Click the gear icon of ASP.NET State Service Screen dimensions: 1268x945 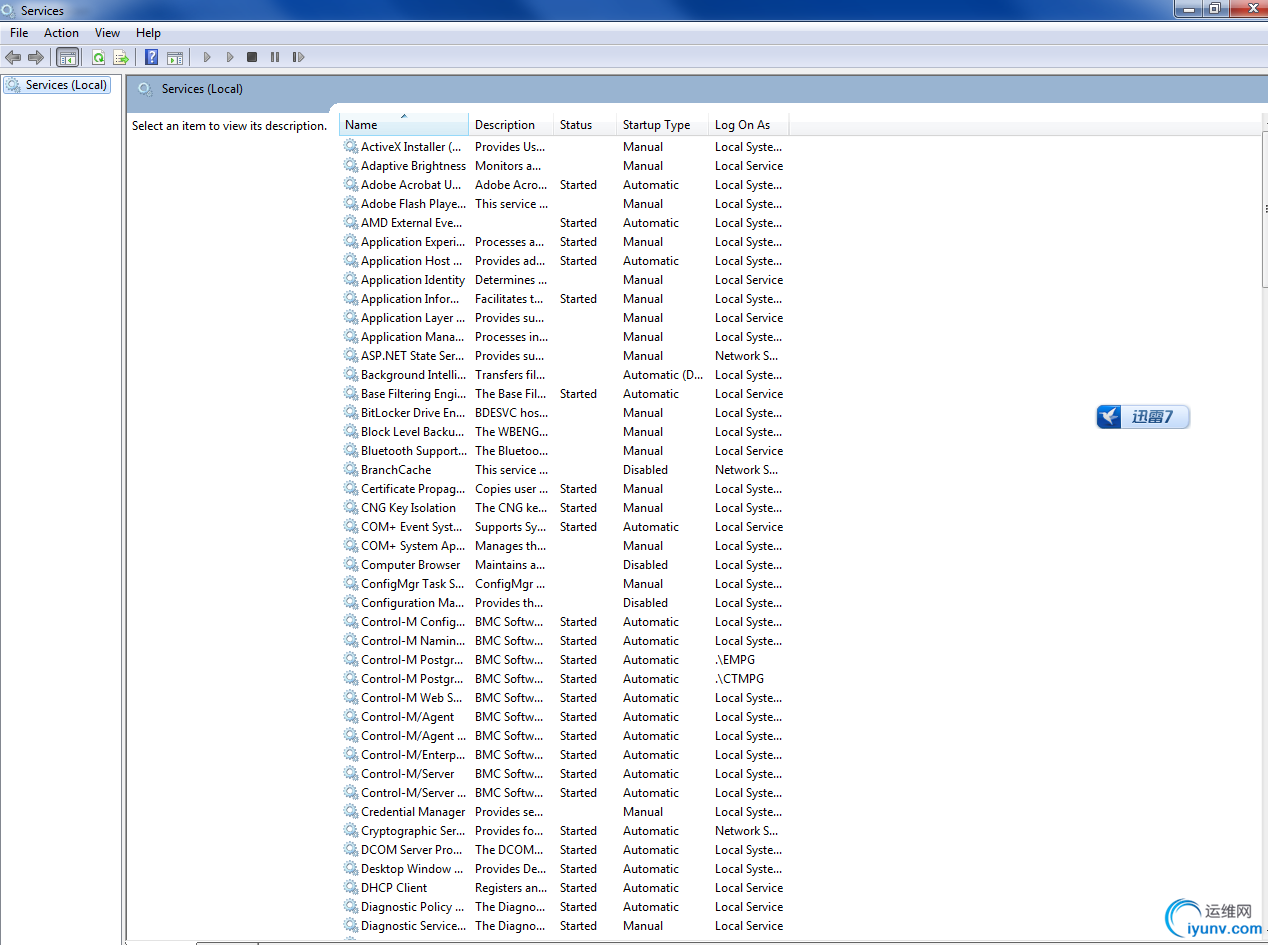pos(351,355)
